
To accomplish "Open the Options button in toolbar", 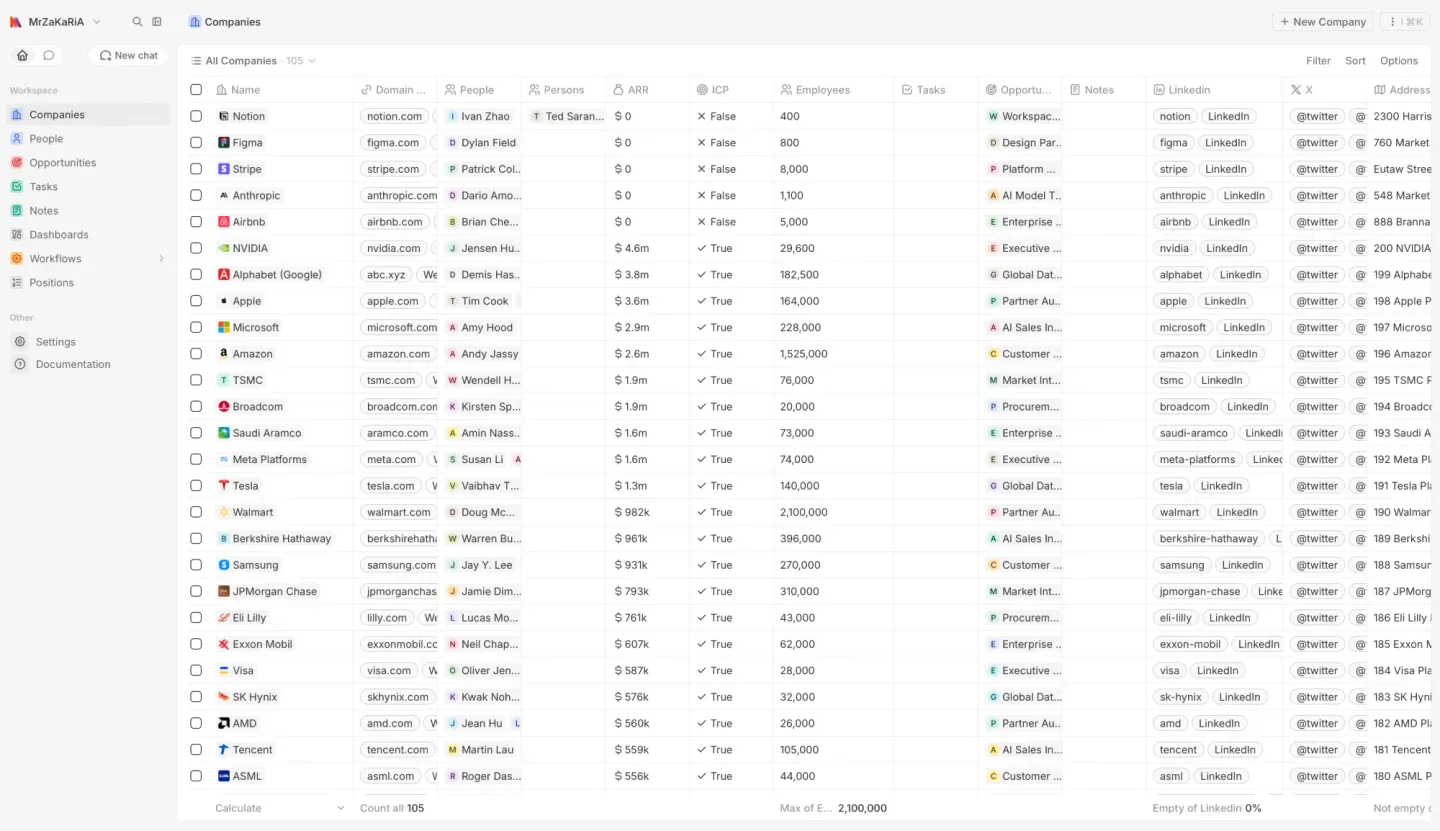I will [x=1399, y=61].
